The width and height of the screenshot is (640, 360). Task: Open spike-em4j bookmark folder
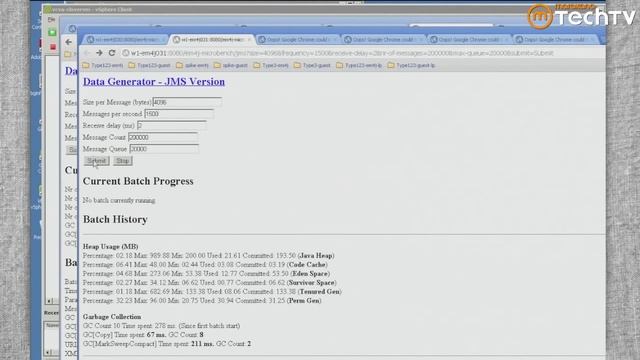coord(192,65)
